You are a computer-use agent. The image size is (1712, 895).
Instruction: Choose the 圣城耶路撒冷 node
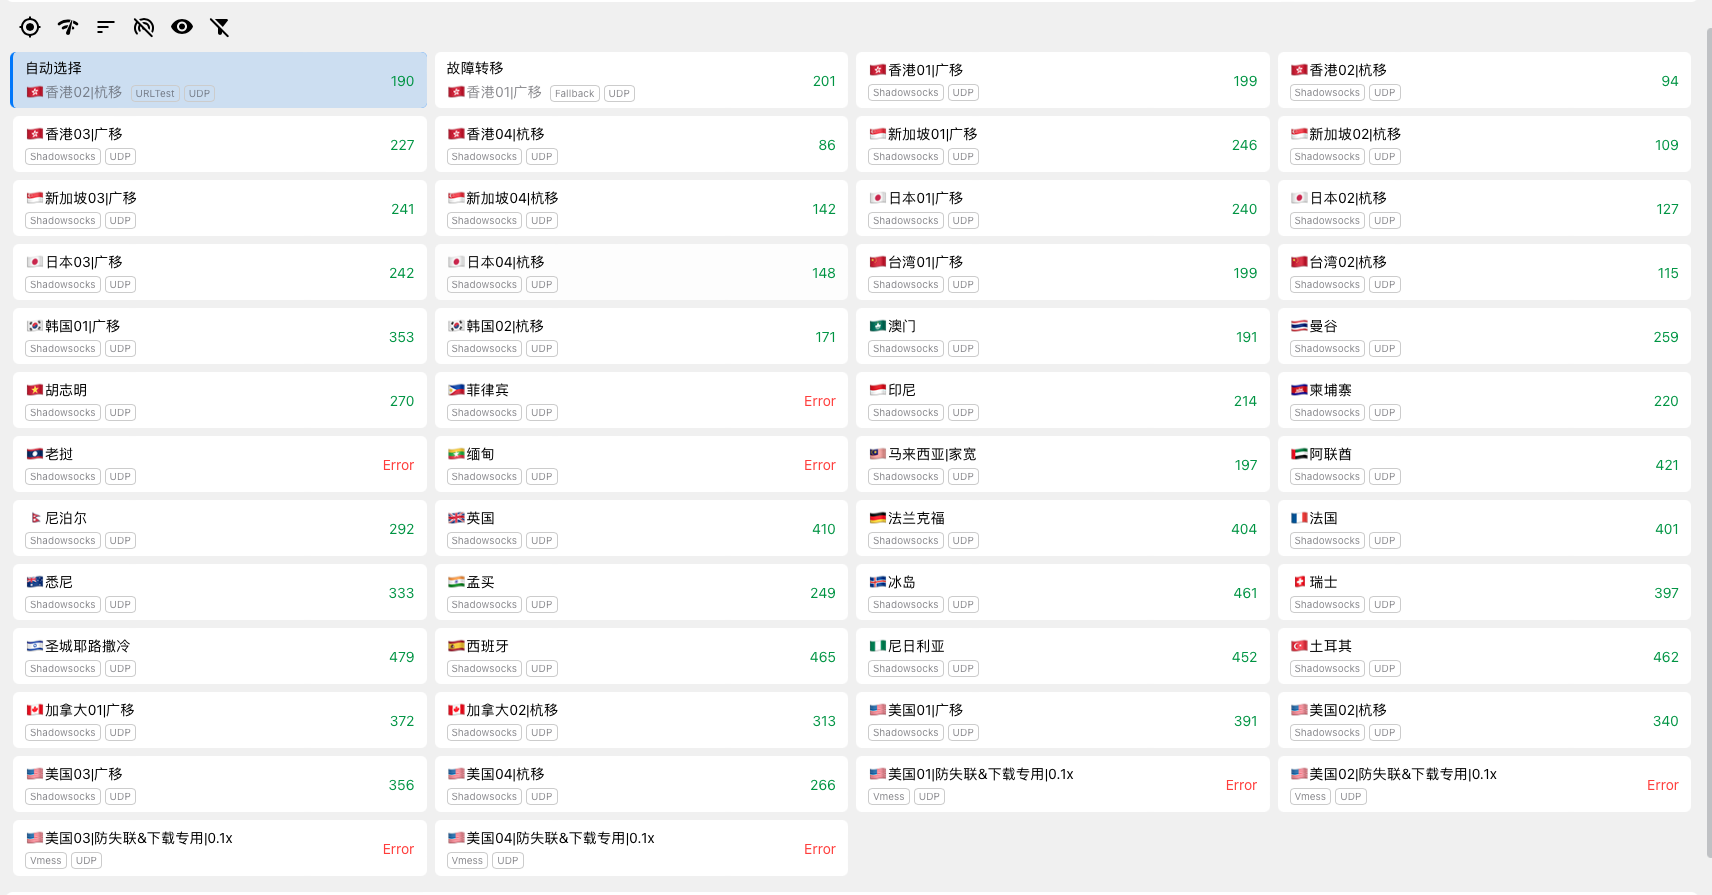(x=219, y=656)
